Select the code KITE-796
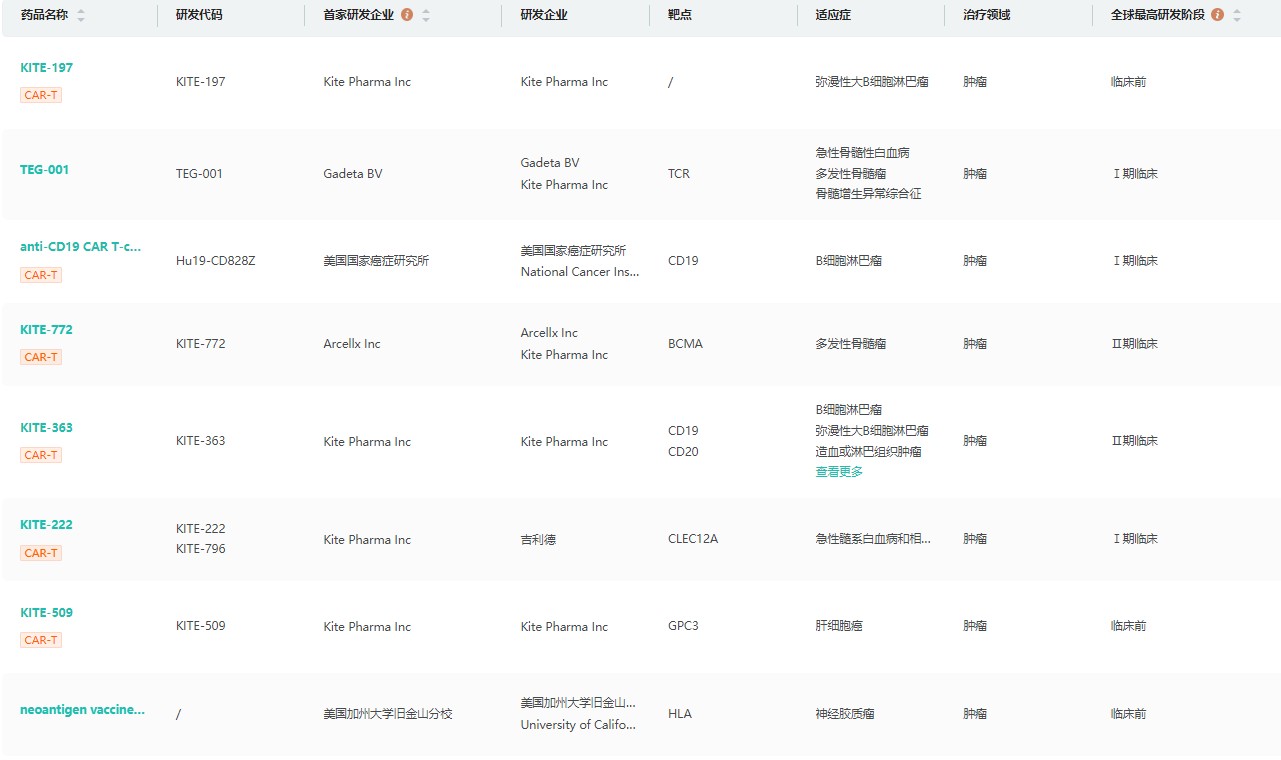 pos(201,549)
